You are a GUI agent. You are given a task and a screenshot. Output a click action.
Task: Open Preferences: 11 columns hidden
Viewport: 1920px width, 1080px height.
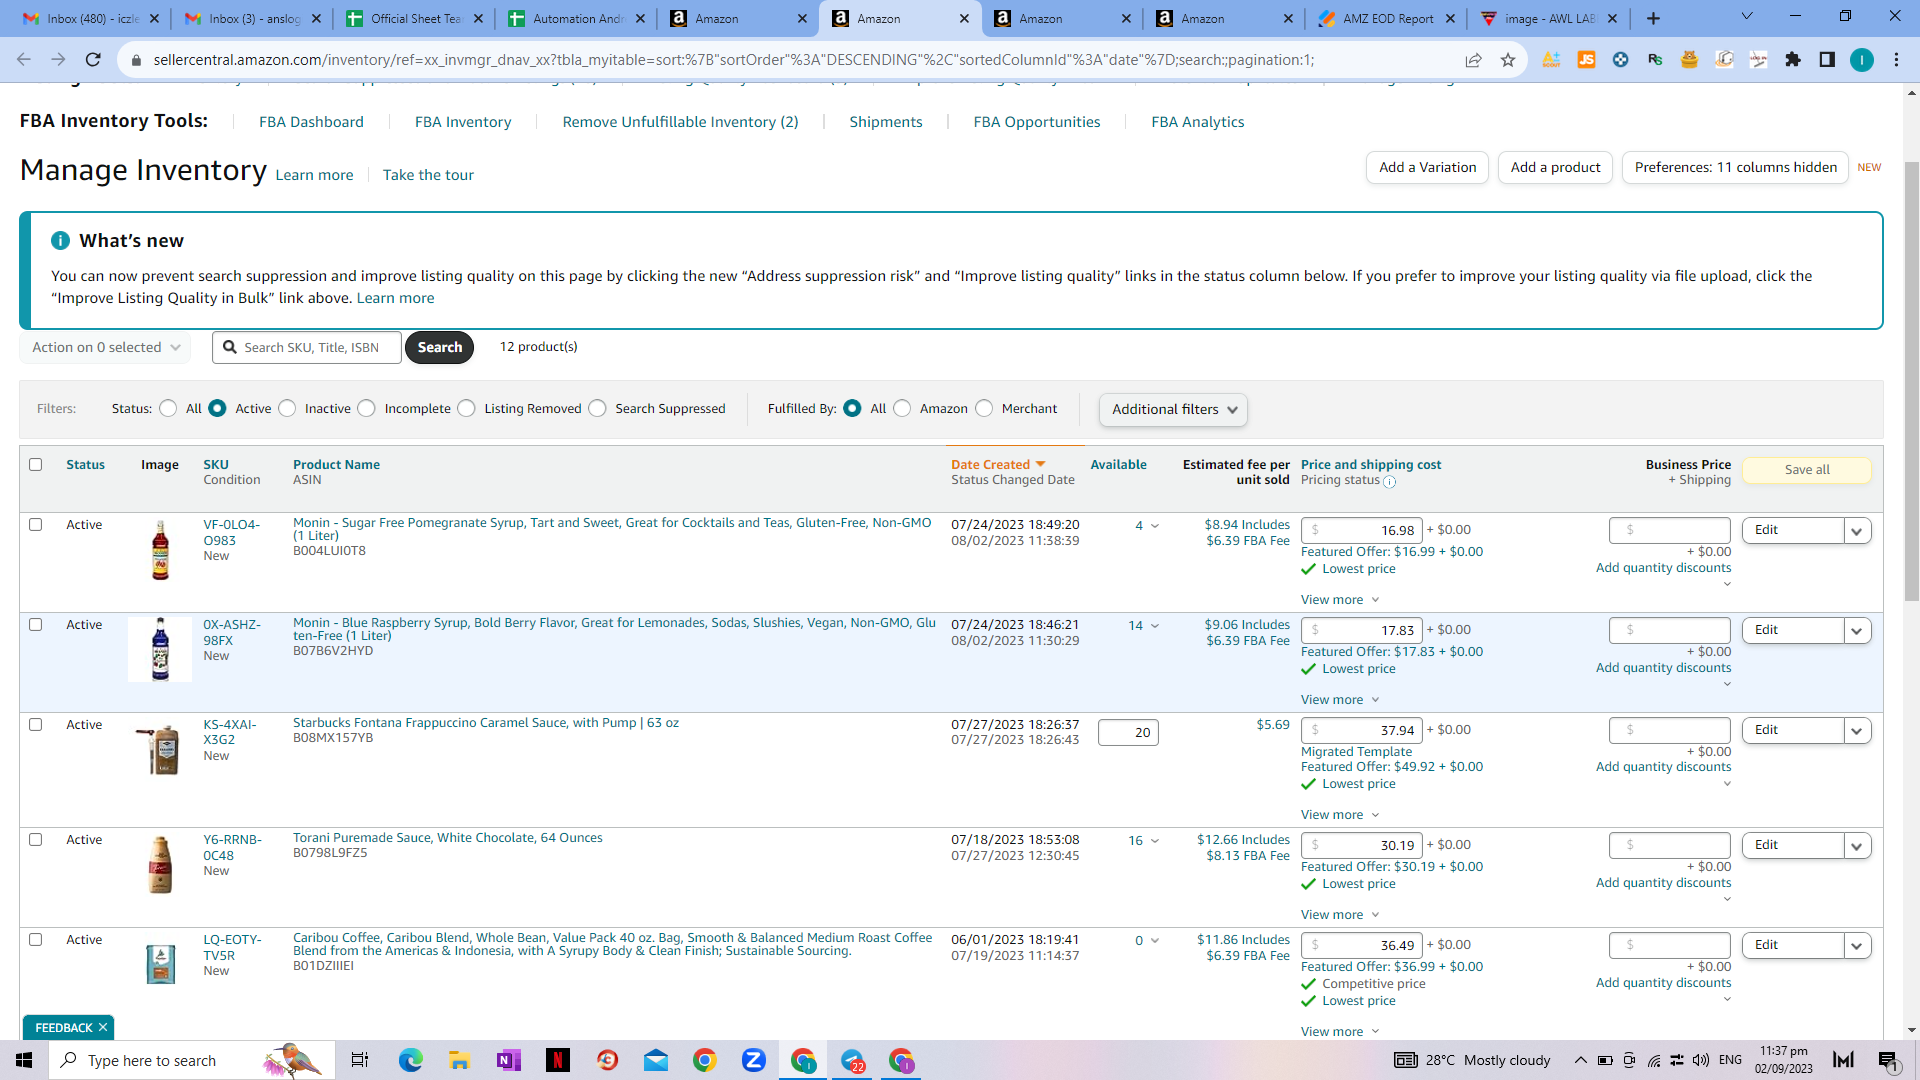pos(1735,168)
